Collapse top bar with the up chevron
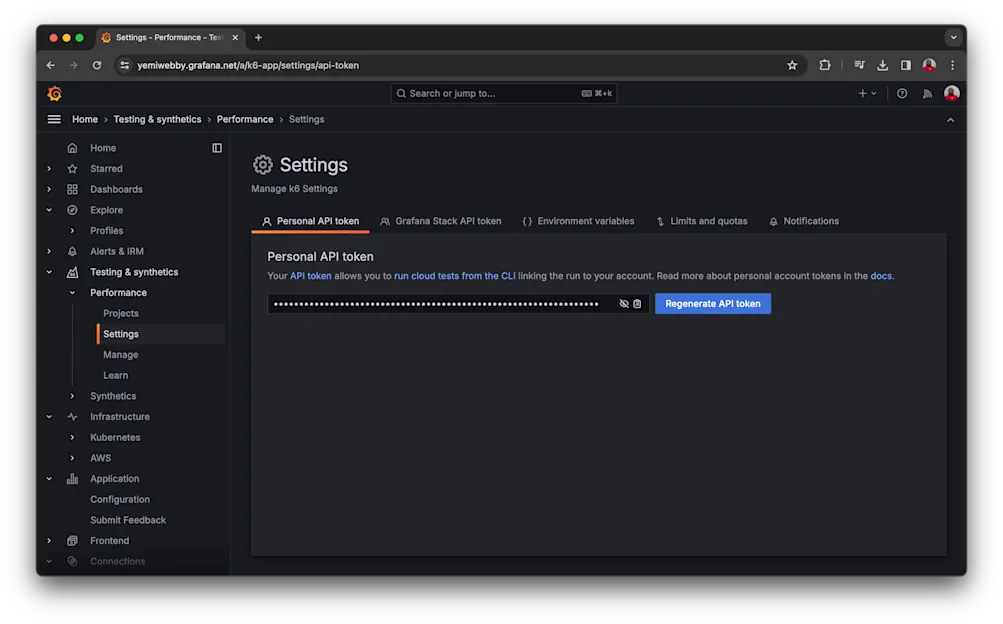1003x624 pixels. [x=951, y=120]
